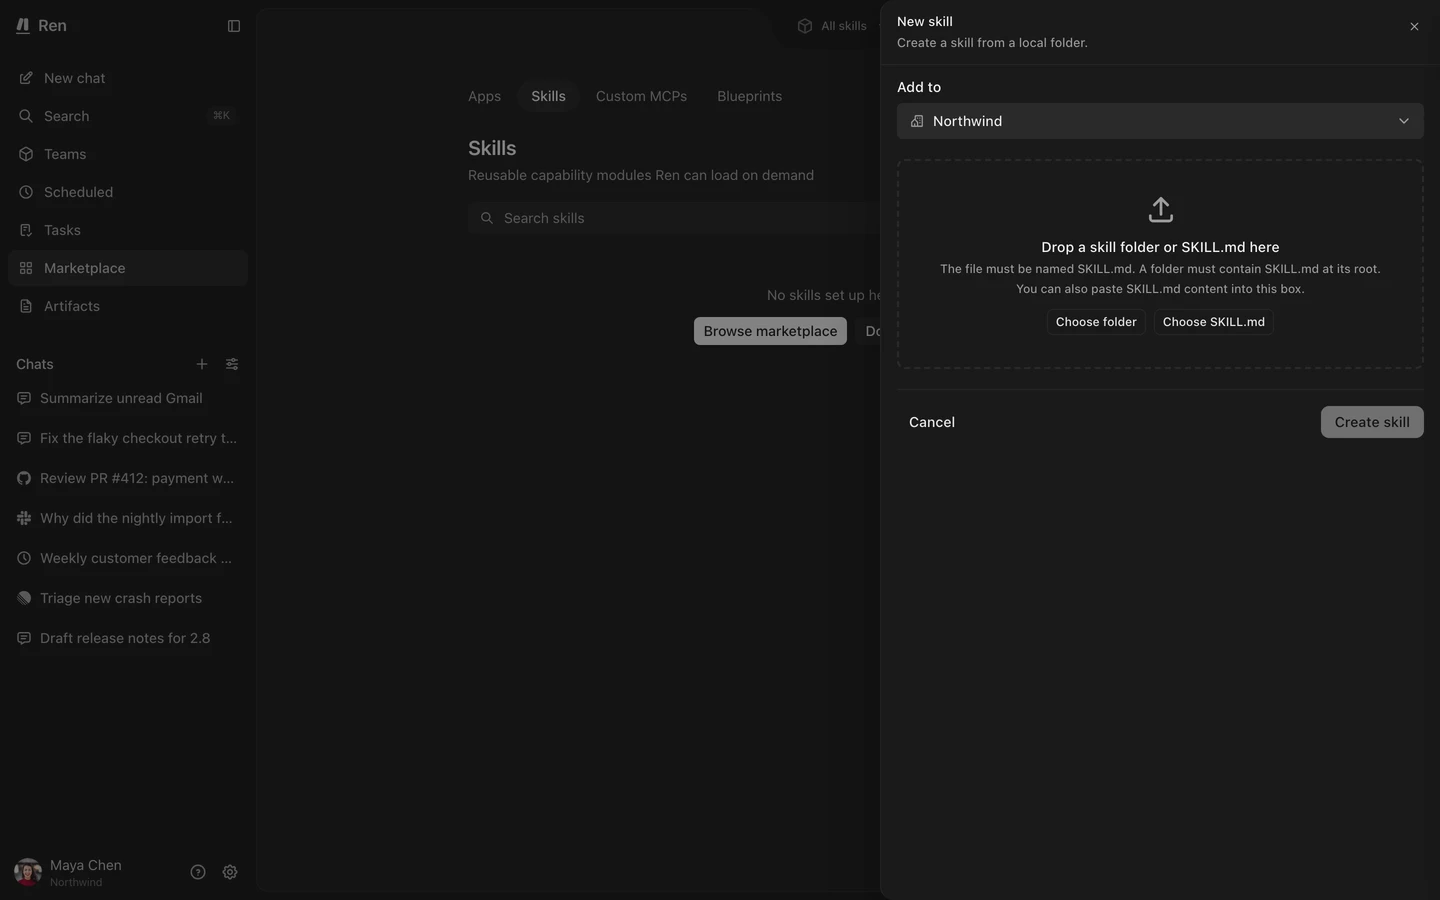Open Artifacts in the sidebar
1440x900 pixels.
click(x=128, y=306)
